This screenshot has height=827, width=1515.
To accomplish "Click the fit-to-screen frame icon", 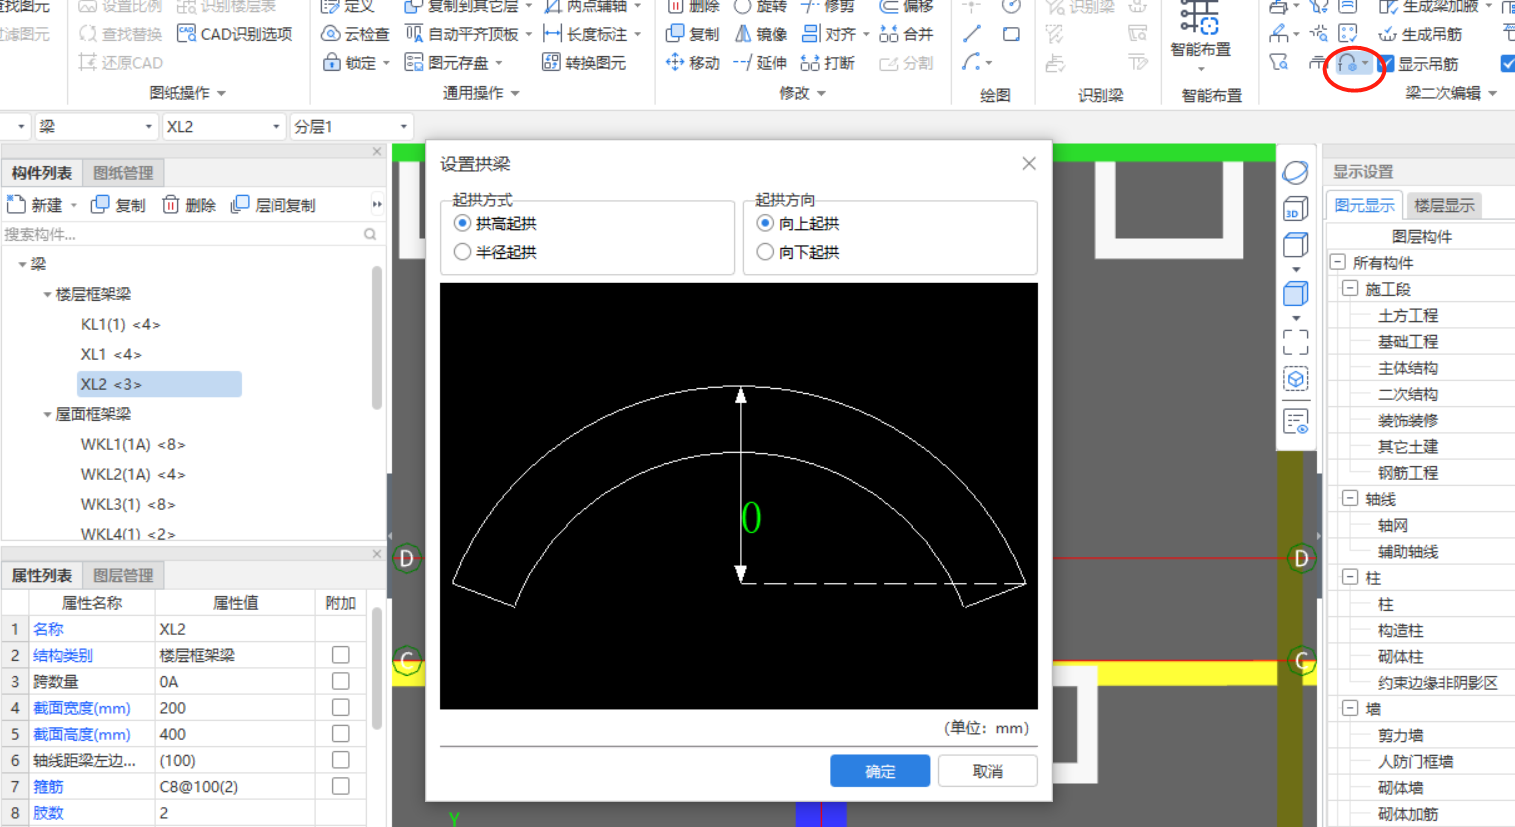I will coord(1295,342).
